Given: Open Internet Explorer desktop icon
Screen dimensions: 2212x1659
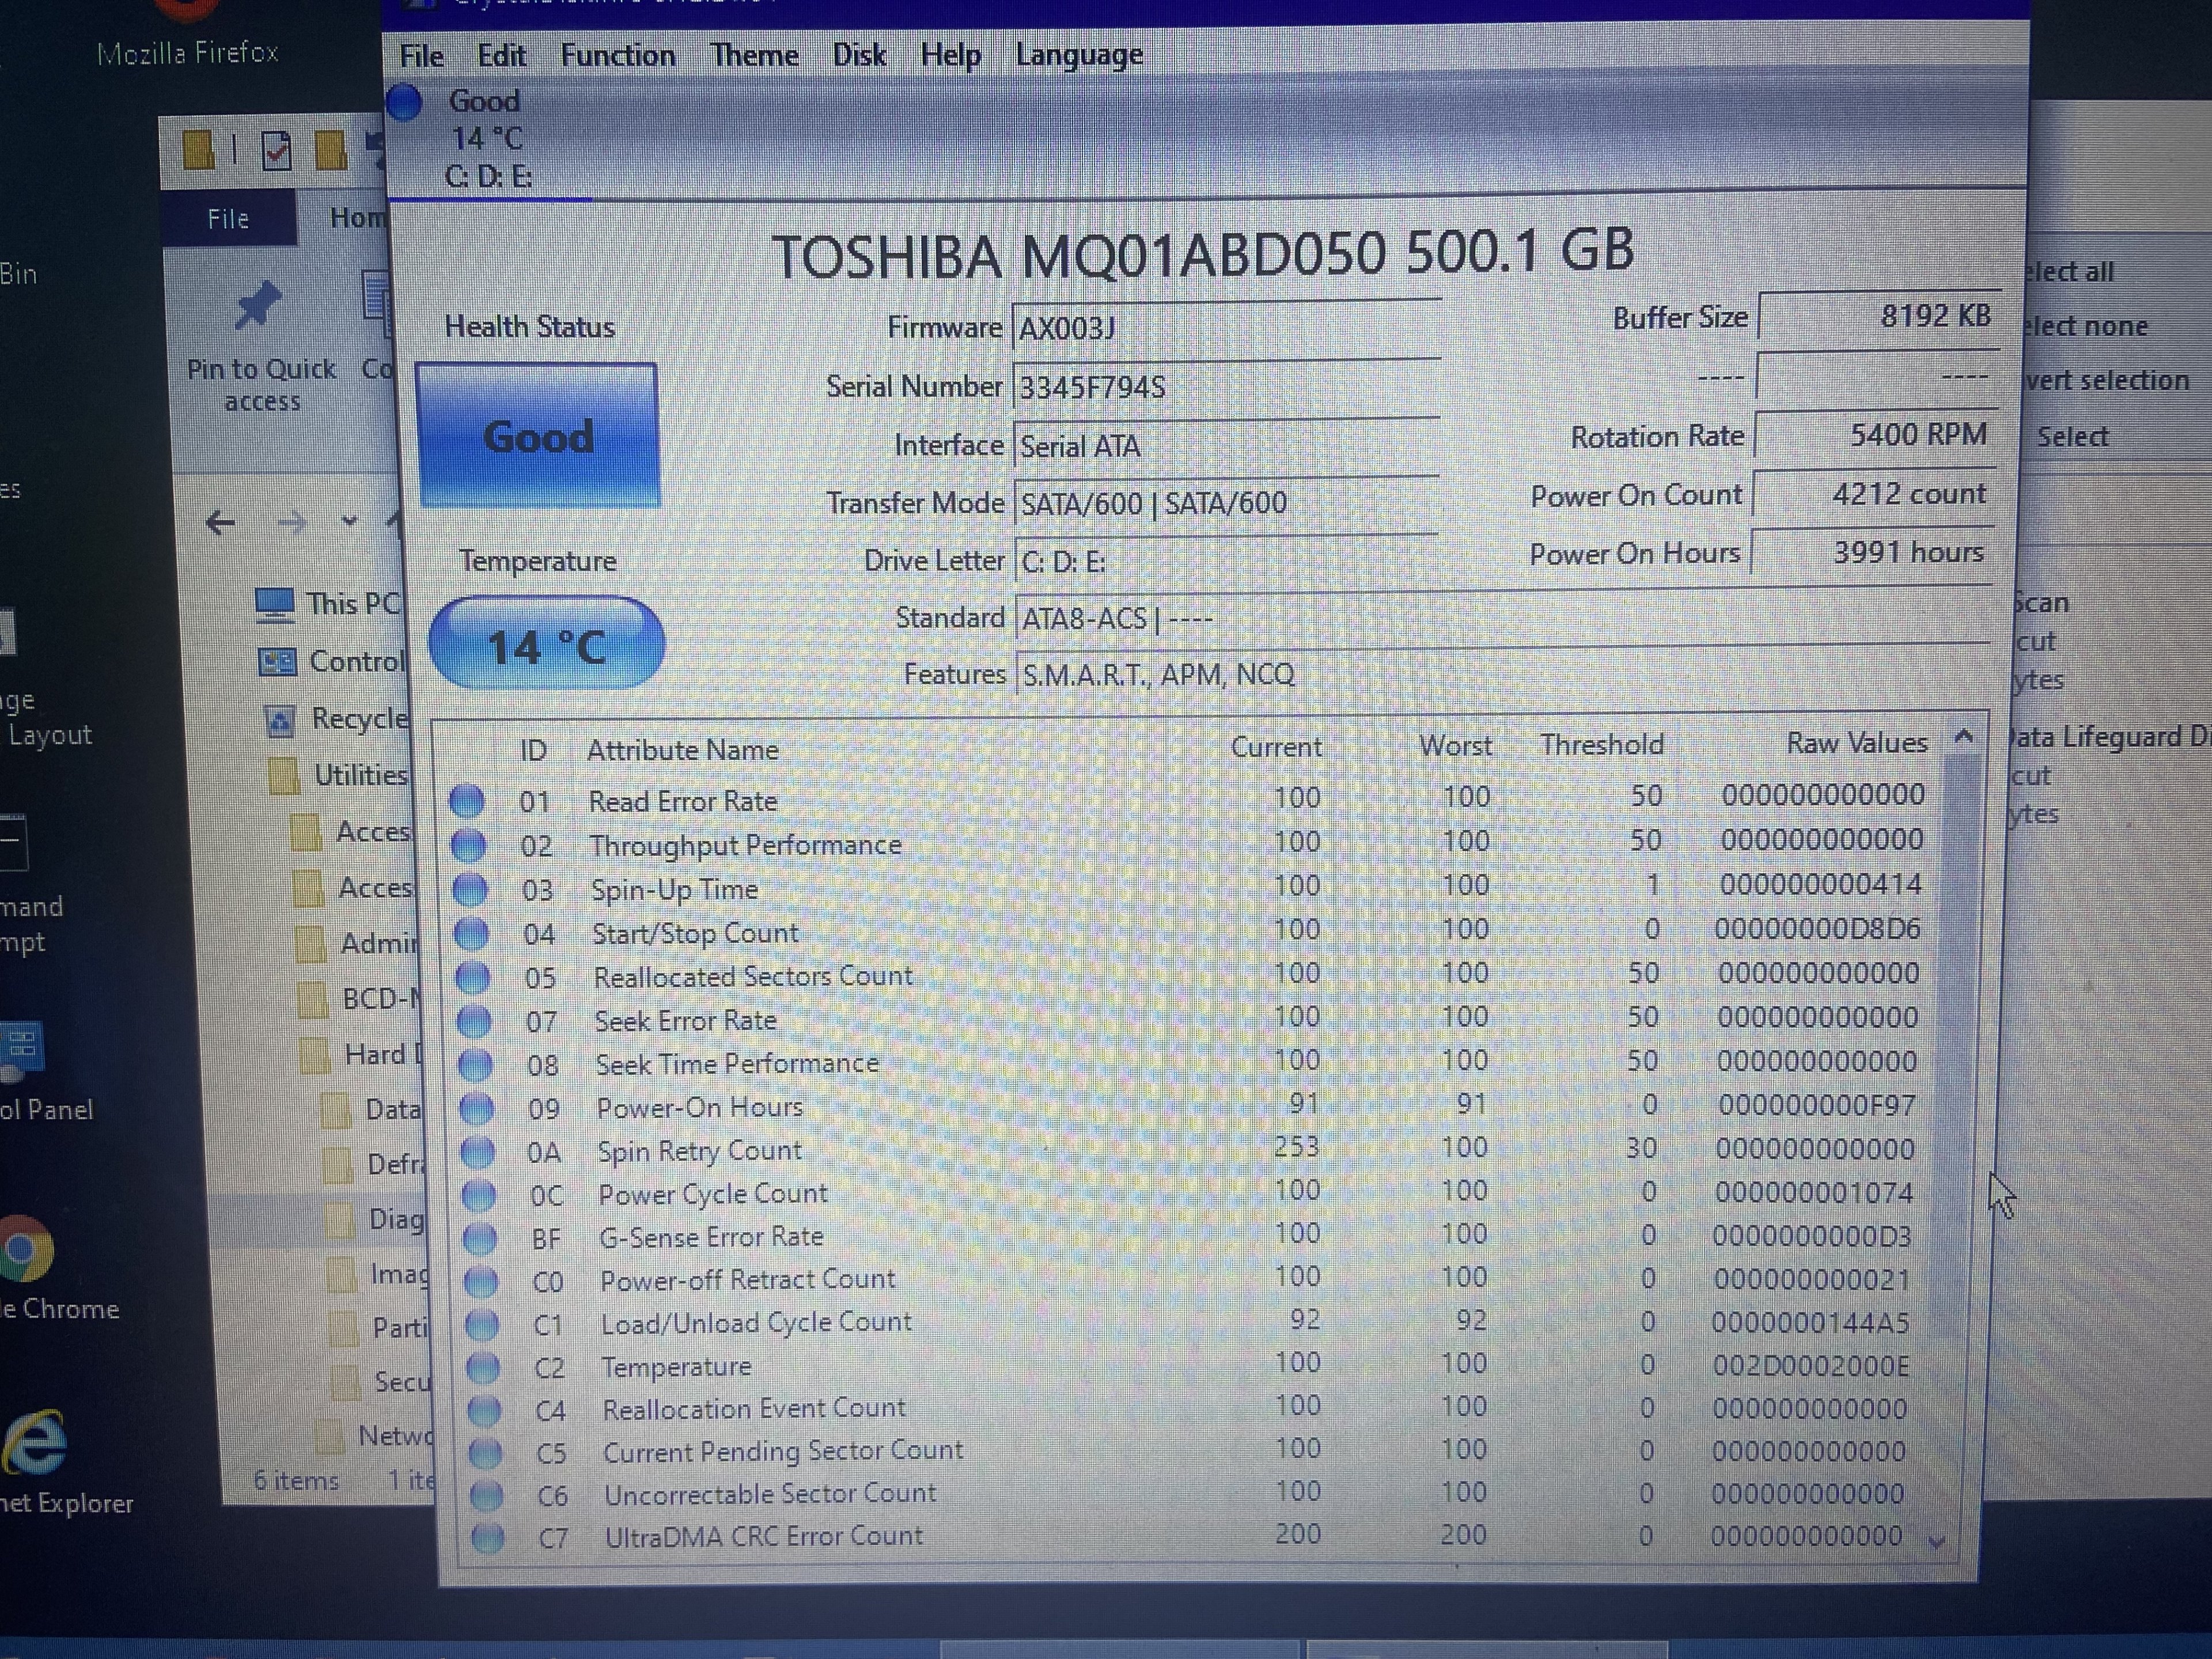Looking at the screenshot, I should [x=36, y=1443].
